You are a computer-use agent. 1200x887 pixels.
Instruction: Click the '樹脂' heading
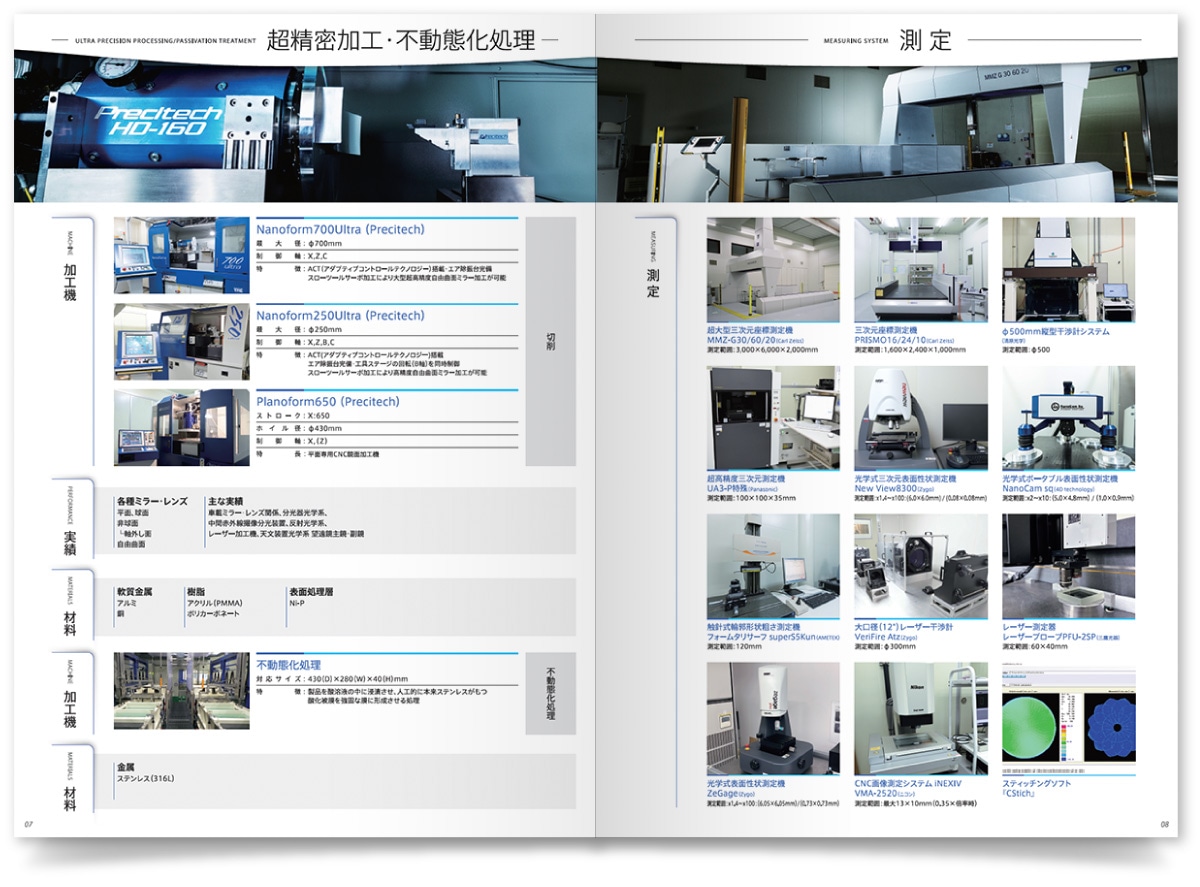(196, 592)
